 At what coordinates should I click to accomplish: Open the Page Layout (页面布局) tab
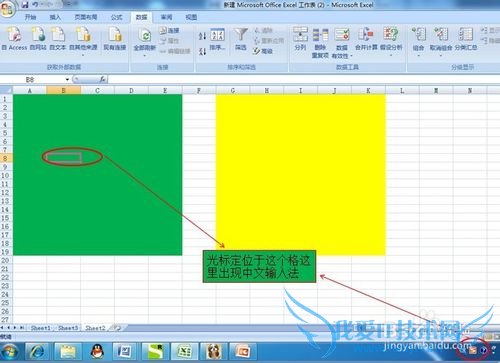click(x=86, y=17)
